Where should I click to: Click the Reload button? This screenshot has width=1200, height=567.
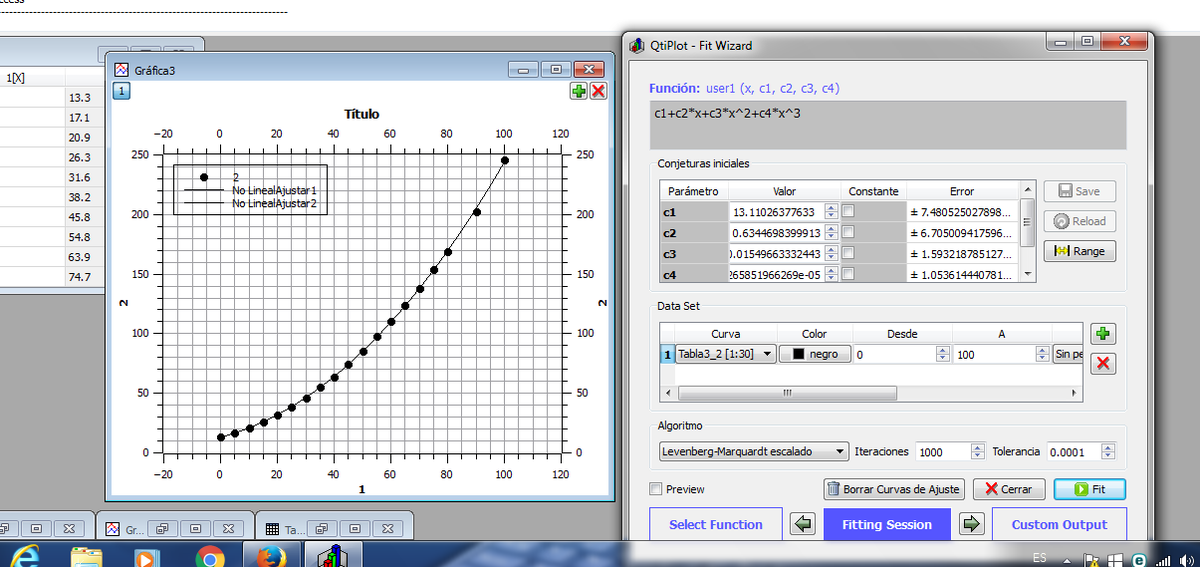pyautogui.click(x=1080, y=221)
